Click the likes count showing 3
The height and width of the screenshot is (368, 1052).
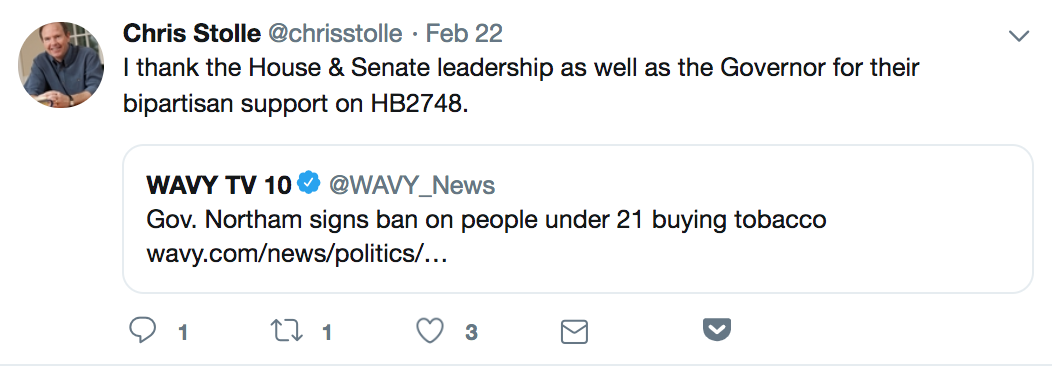coord(472,333)
